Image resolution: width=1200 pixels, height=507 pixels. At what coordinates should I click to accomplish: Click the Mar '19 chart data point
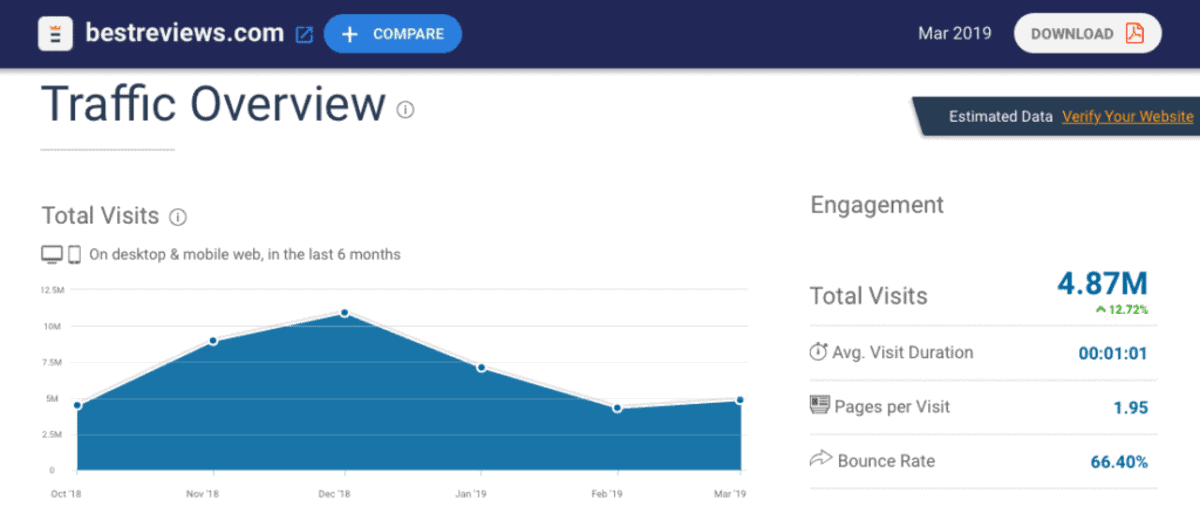740,400
